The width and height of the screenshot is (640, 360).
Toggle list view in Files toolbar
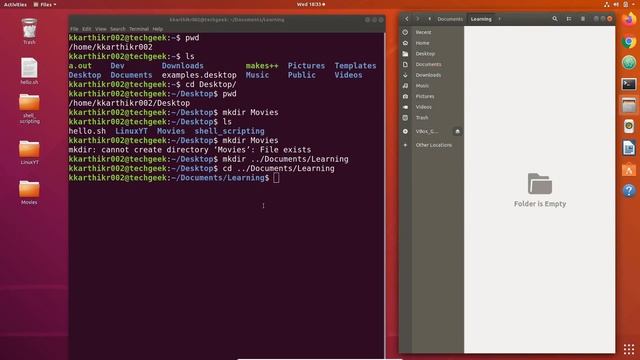[x=569, y=19]
